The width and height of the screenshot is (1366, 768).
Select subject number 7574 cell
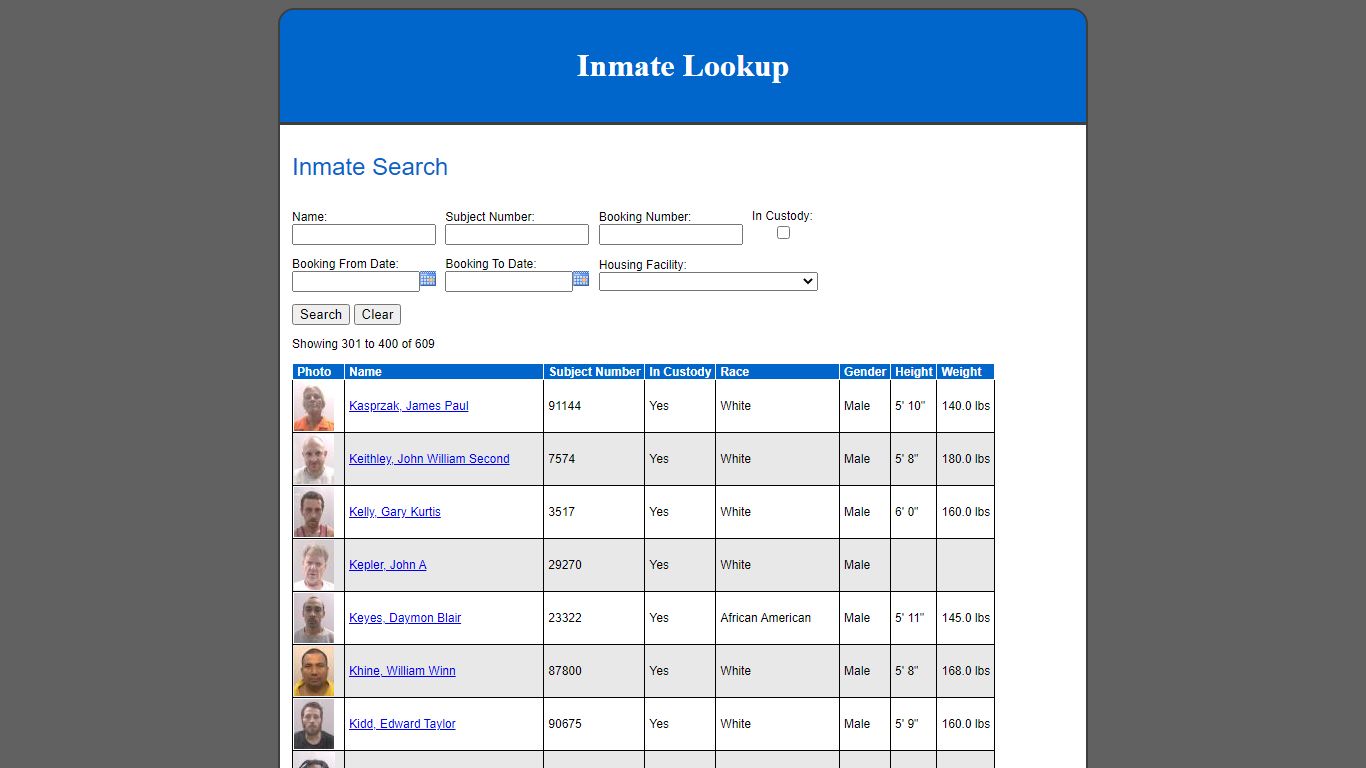click(594, 459)
